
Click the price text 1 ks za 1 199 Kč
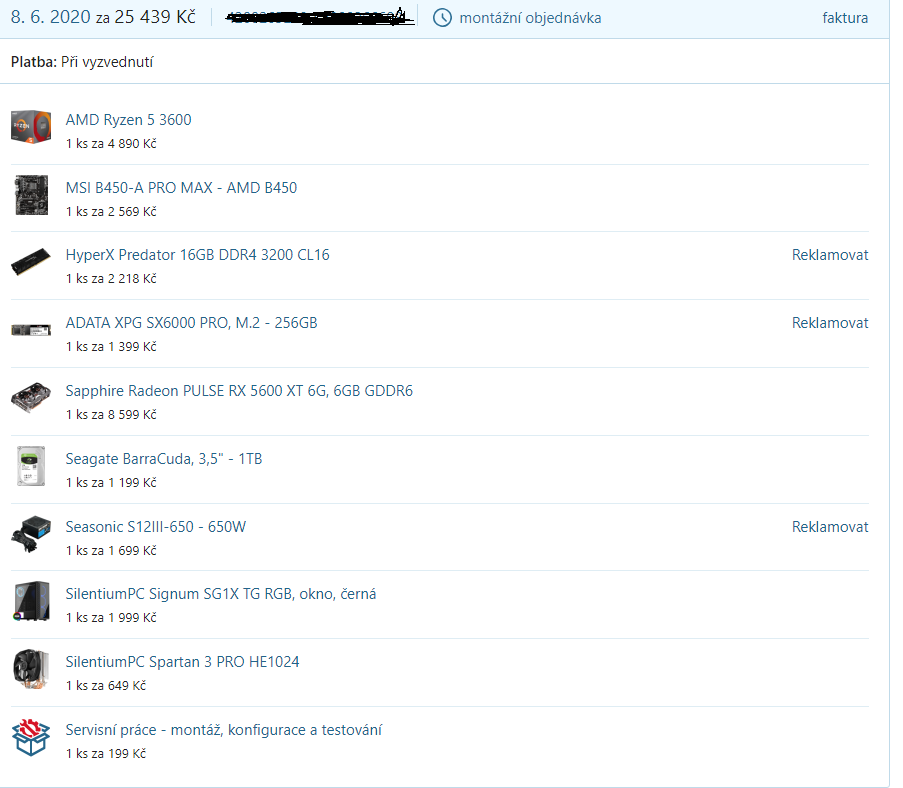pyautogui.click(x=111, y=483)
